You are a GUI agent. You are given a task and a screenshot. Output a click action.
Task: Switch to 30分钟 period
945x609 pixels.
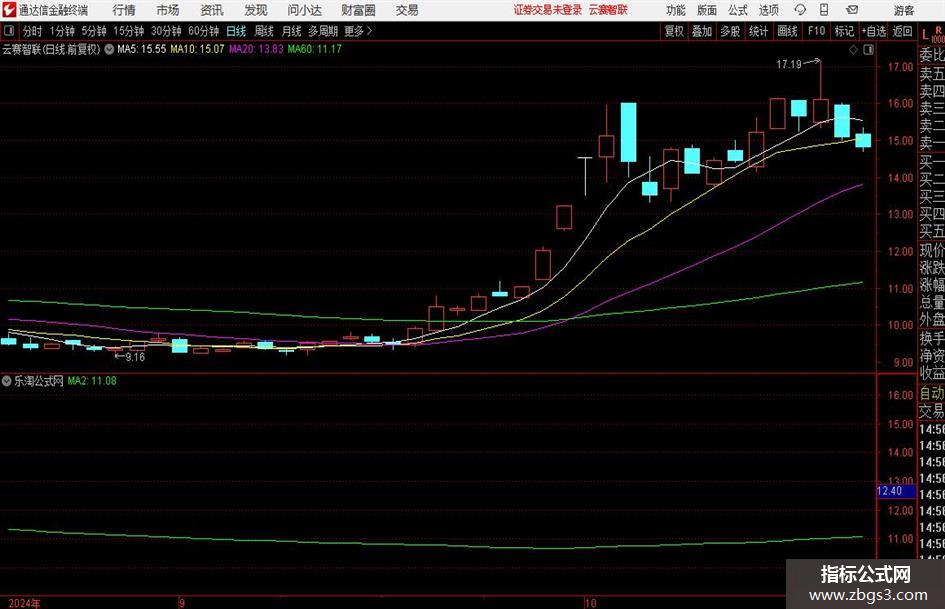(166, 31)
